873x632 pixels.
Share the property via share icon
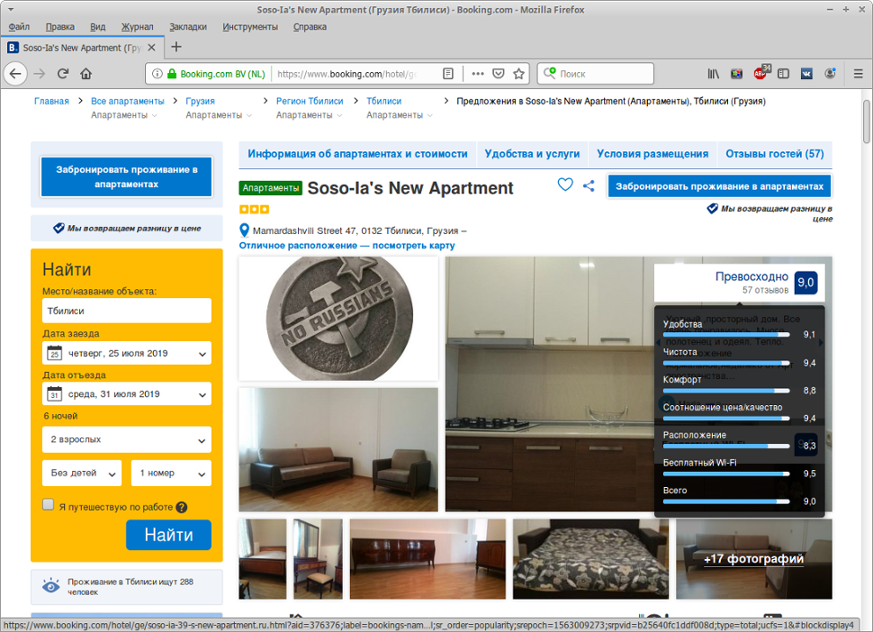[x=588, y=186]
